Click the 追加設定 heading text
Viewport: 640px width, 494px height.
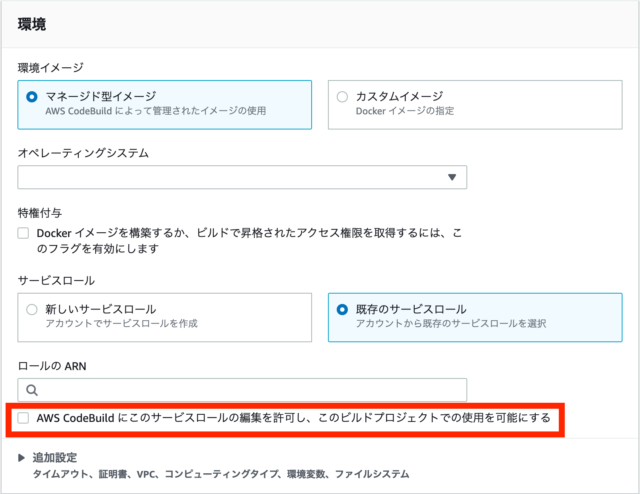(55, 458)
